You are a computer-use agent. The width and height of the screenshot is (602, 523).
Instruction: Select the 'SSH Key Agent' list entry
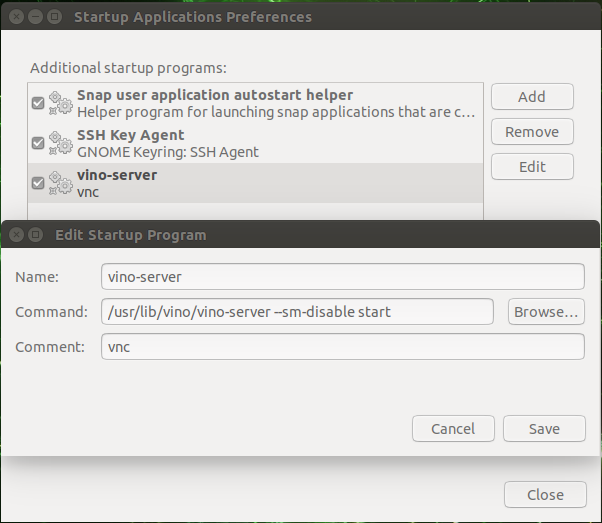255,143
